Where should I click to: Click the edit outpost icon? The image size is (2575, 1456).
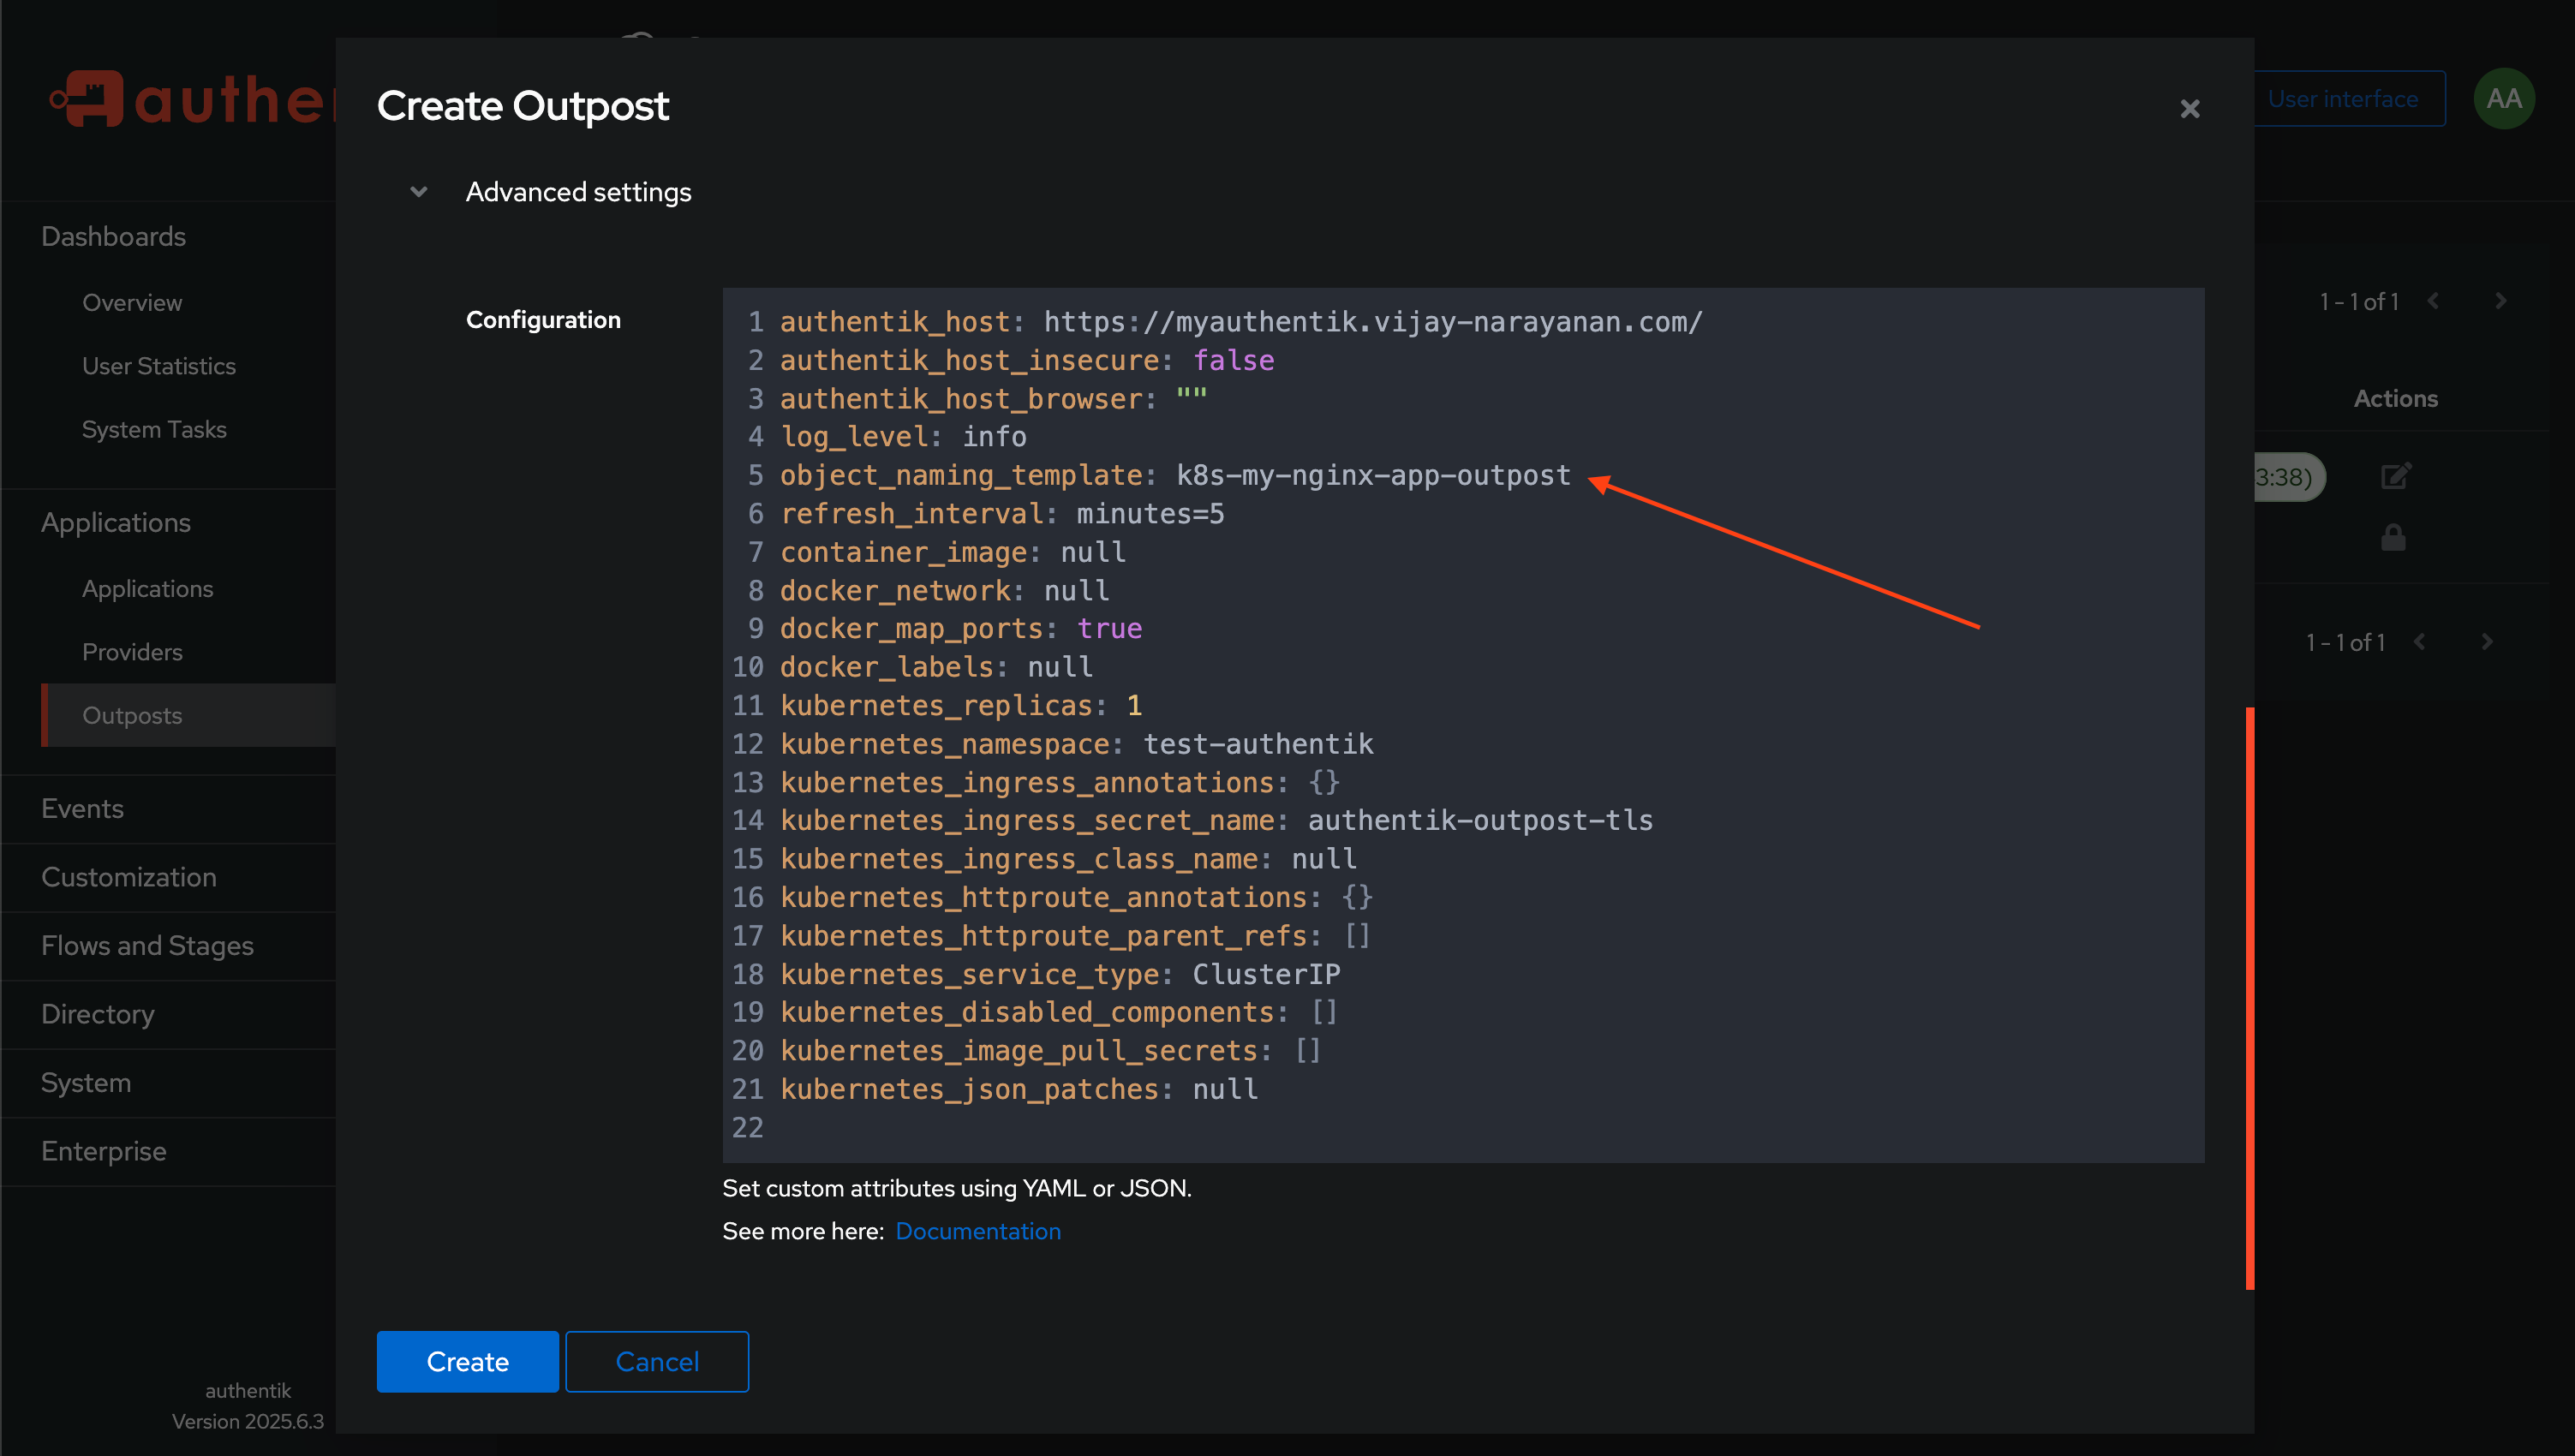tap(2396, 476)
